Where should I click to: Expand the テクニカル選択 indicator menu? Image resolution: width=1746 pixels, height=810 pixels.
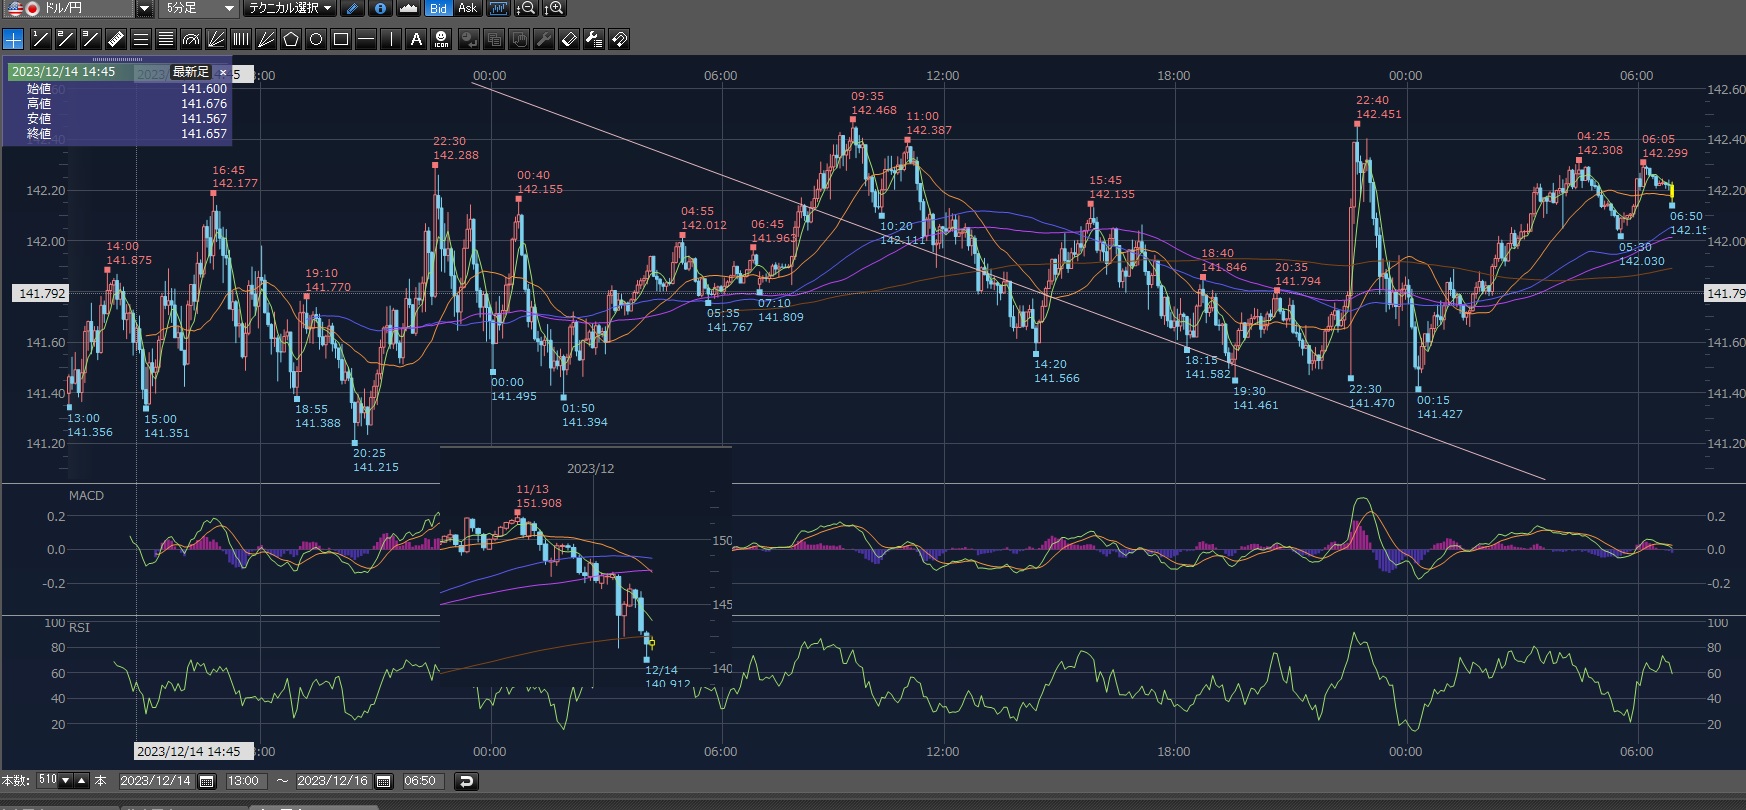(x=290, y=8)
